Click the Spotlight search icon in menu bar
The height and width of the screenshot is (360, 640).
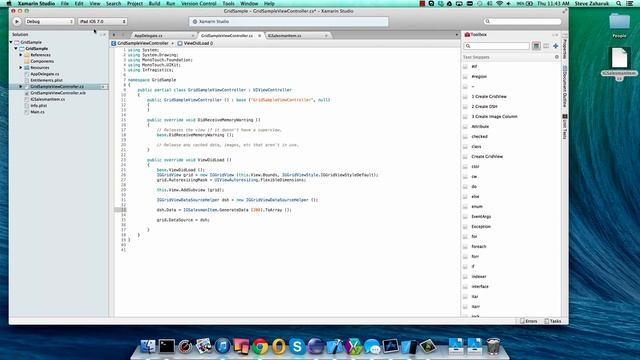pyautogui.click(x=619, y=3)
